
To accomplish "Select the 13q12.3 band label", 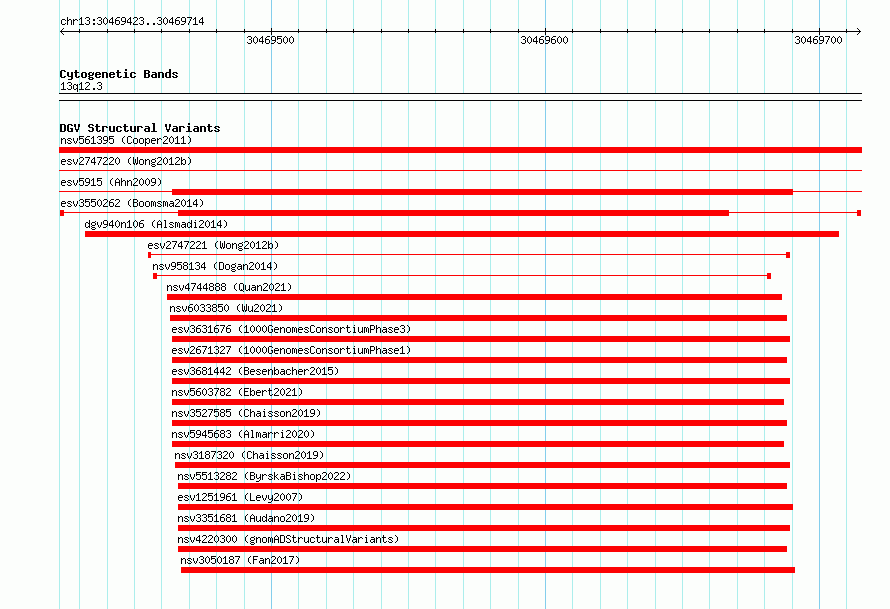I will point(81,86).
